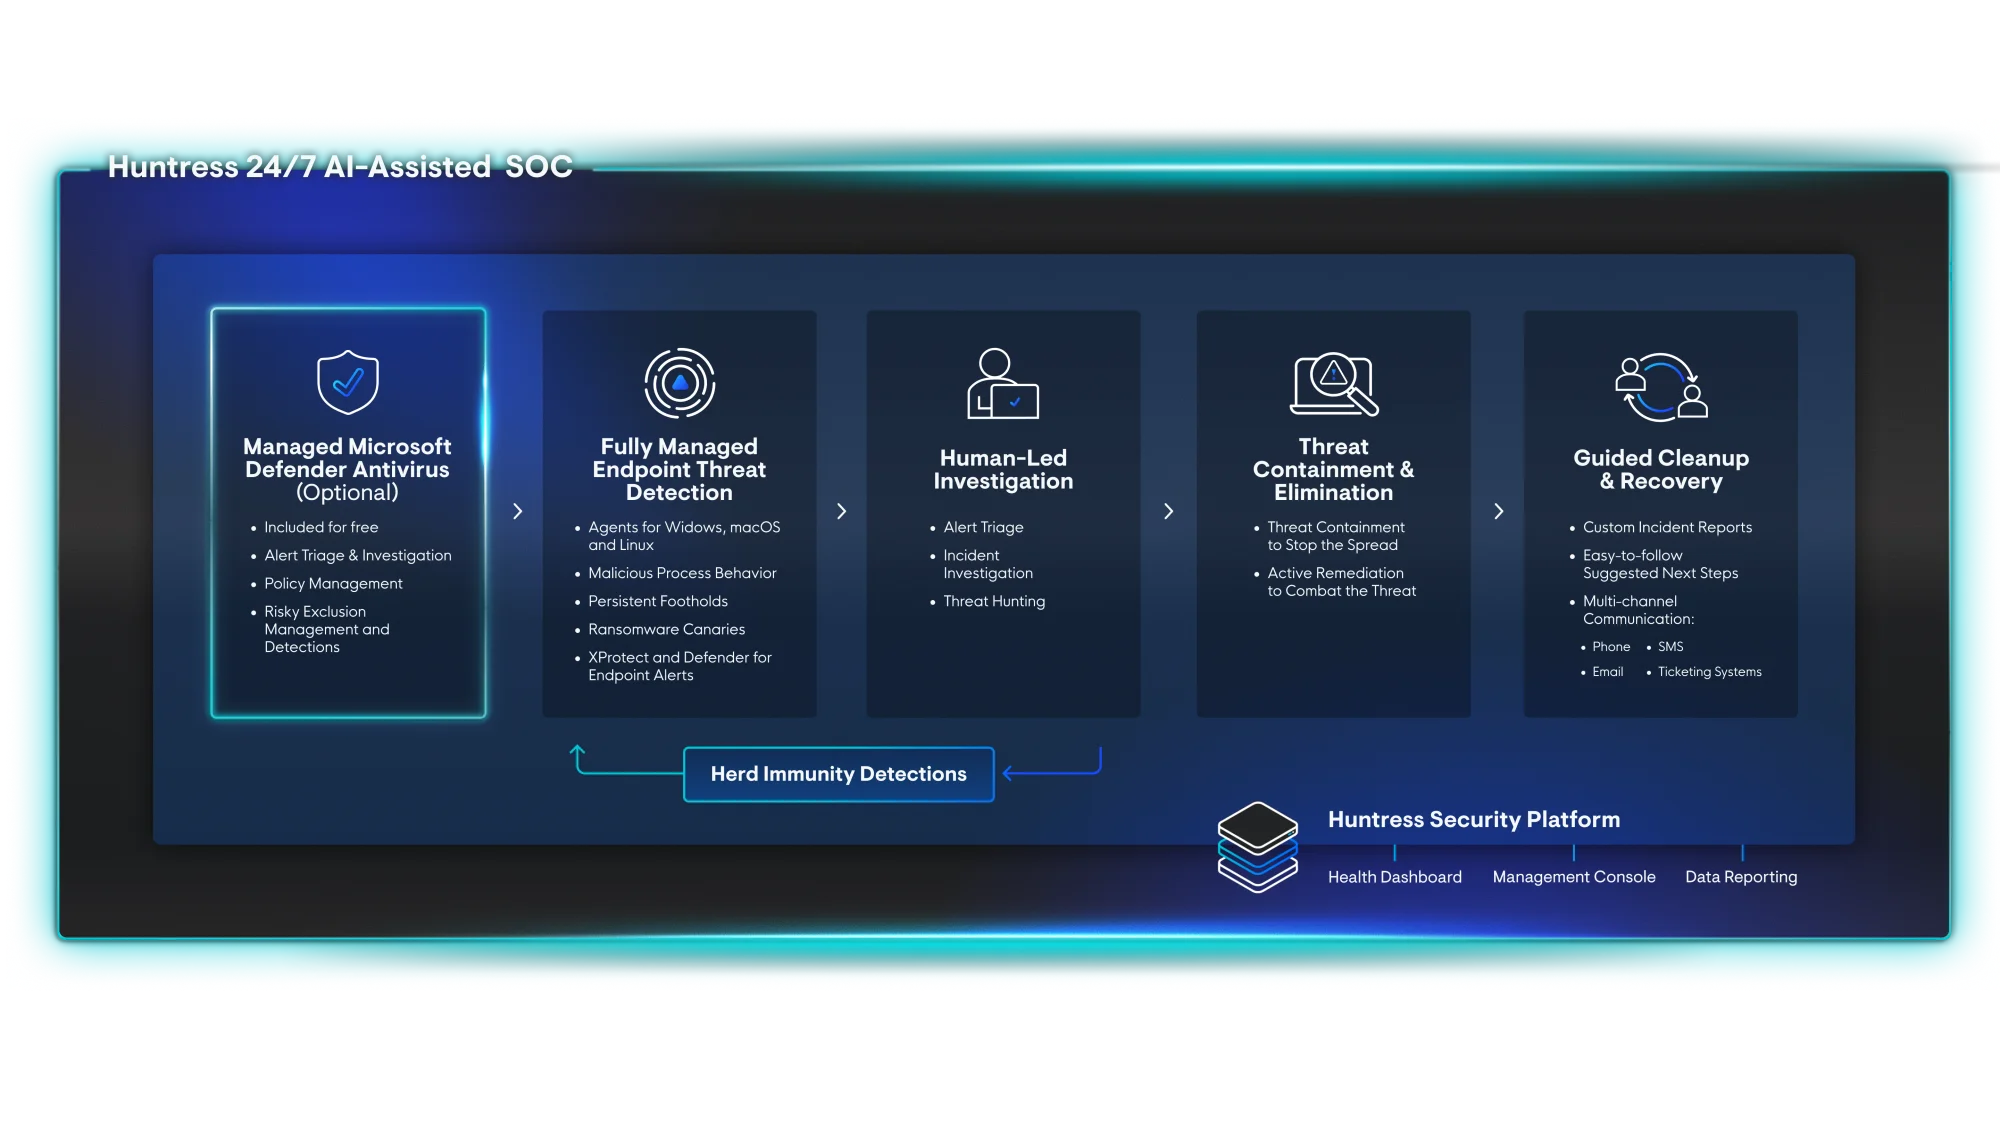Screen dimensions: 2000x1125
Task: Click chevron between Threat Containment and Guided Cleanup
Action: (x=1498, y=511)
